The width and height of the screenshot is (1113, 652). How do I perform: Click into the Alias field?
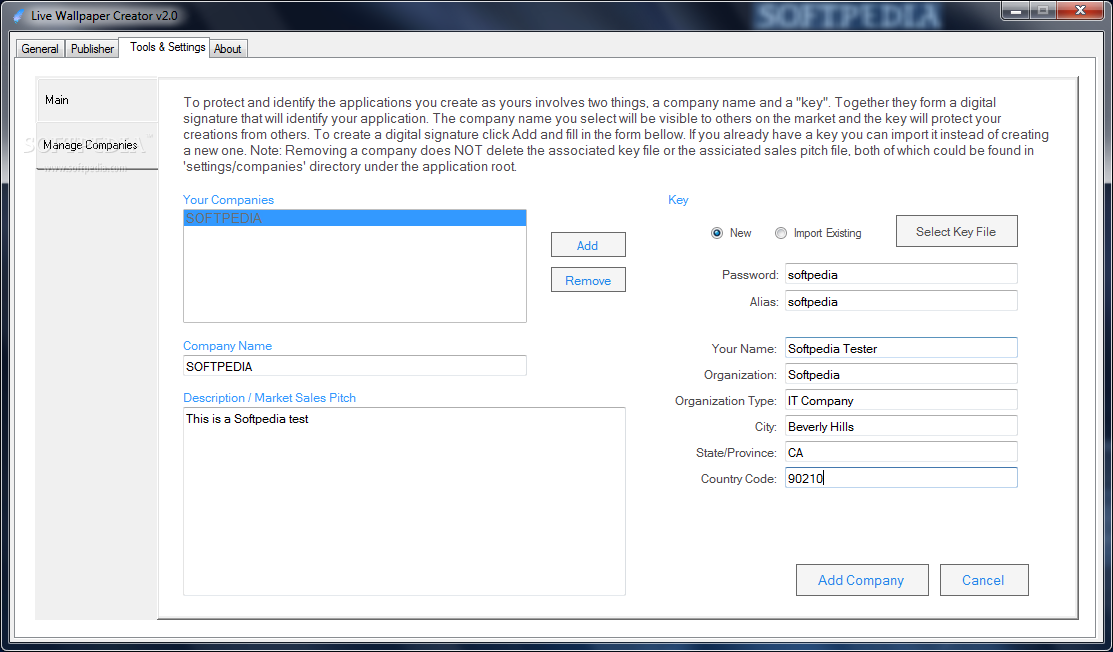(x=901, y=301)
